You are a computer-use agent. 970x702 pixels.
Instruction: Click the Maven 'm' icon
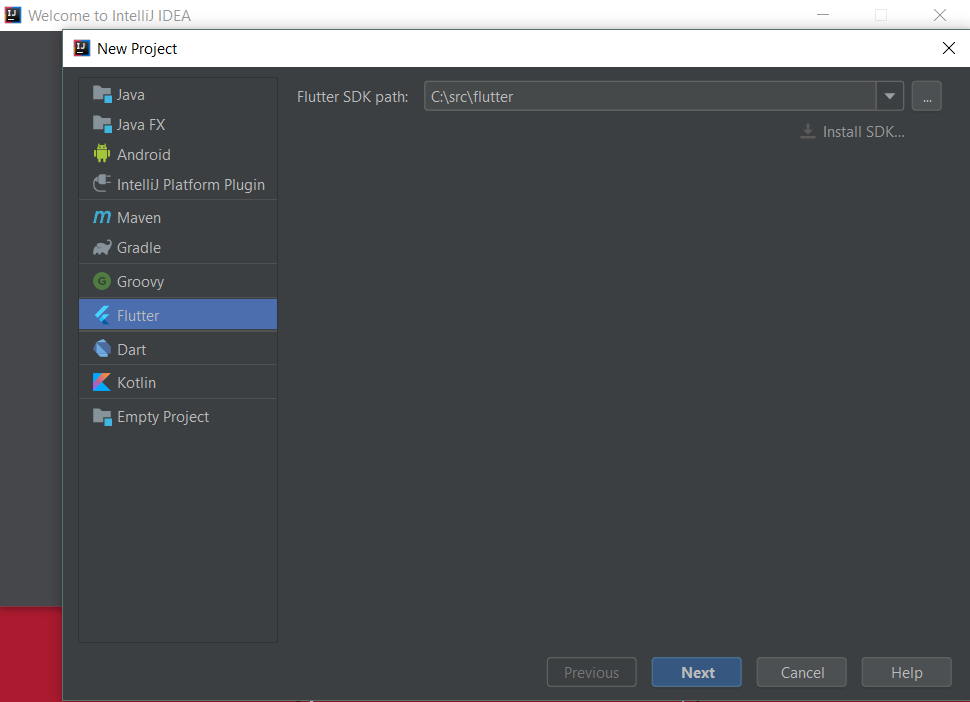click(102, 218)
